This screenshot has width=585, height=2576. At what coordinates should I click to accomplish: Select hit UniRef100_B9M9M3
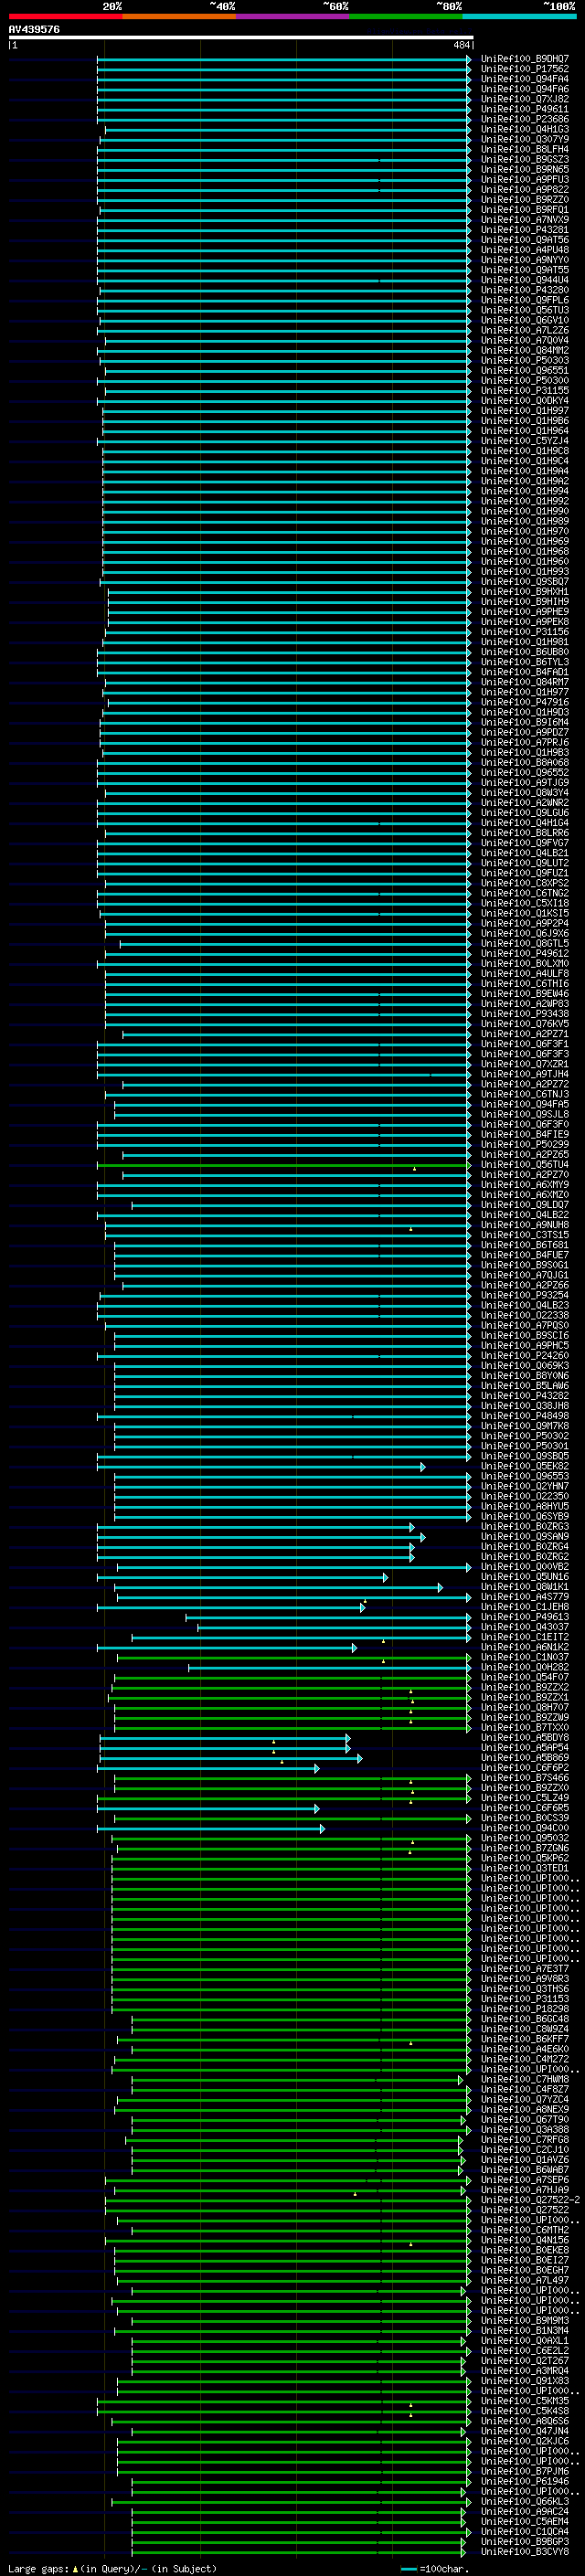(x=524, y=2320)
